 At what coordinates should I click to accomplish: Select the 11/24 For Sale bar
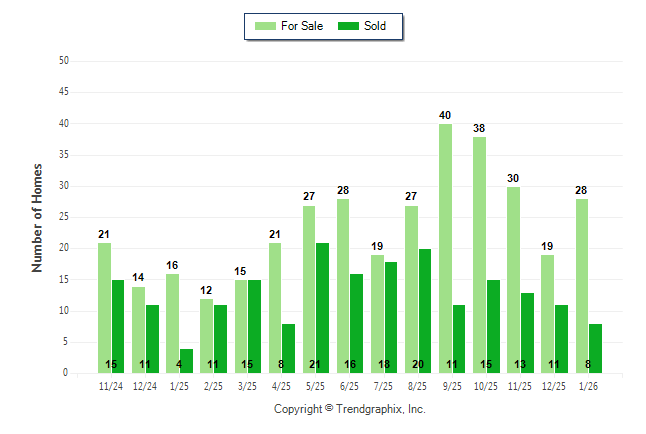[x=104, y=308]
